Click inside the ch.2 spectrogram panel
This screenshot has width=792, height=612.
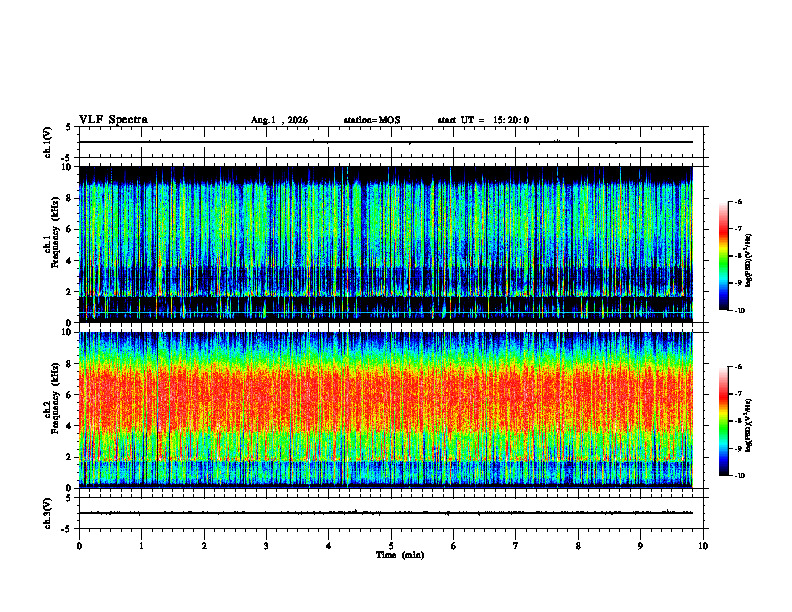coord(385,410)
